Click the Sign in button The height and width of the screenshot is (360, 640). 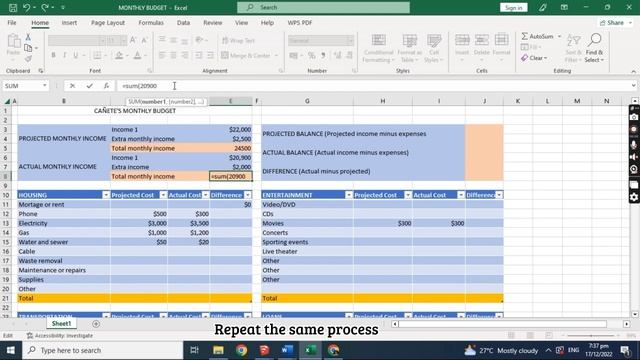[513, 7]
